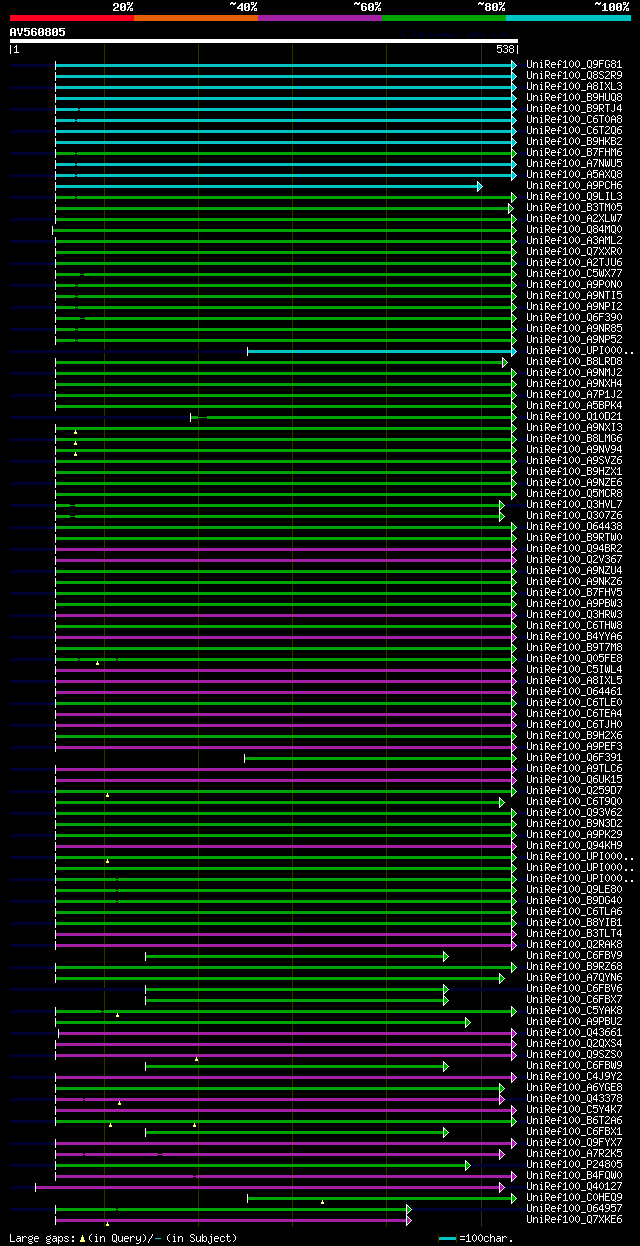Click the red 20% identity legend segment
The height and width of the screenshot is (1246, 640).
pyautogui.click(x=72, y=18)
